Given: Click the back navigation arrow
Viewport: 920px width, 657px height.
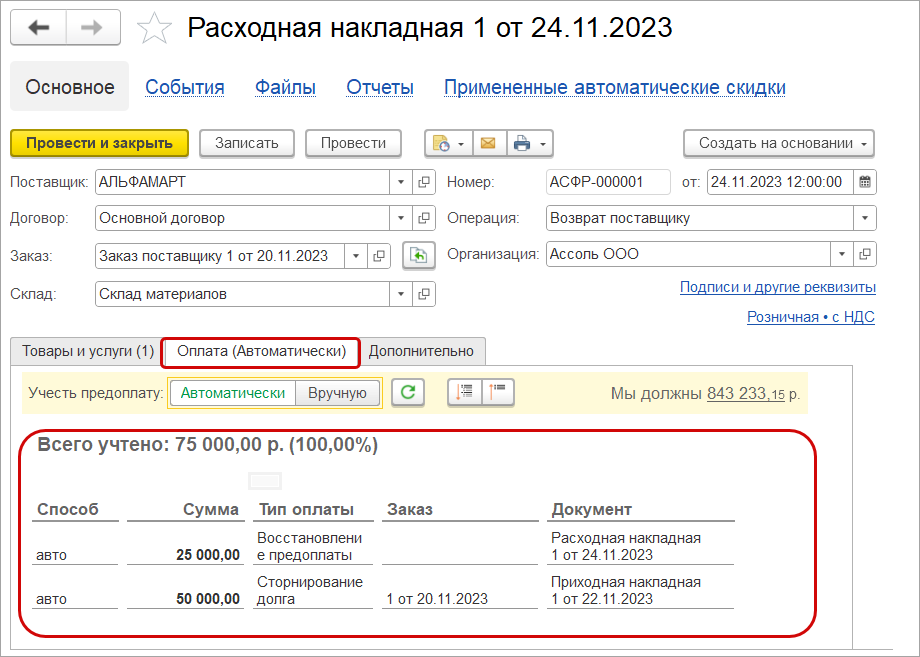Looking at the screenshot, I should click(39, 28).
